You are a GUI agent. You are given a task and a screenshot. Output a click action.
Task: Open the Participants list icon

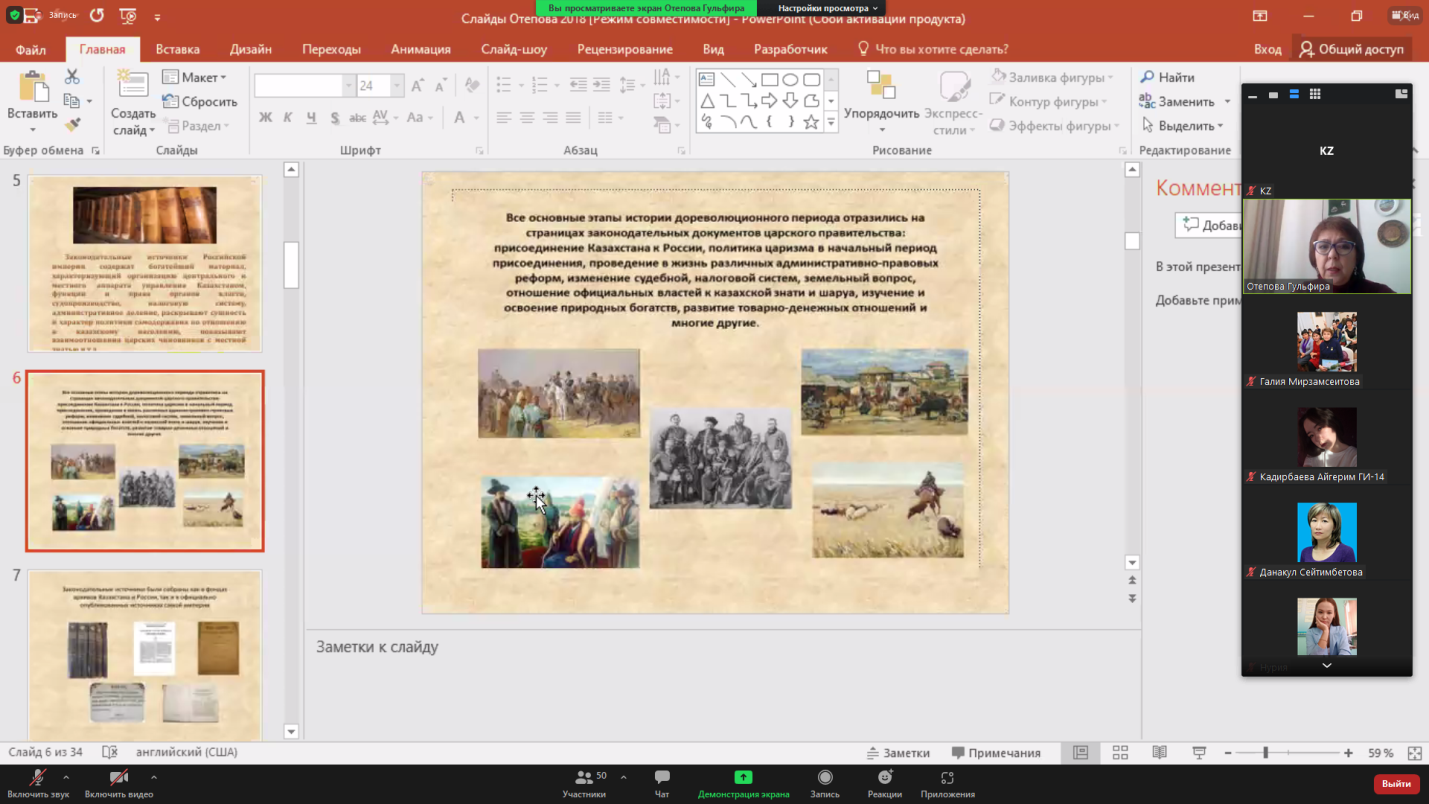click(584, 779)
